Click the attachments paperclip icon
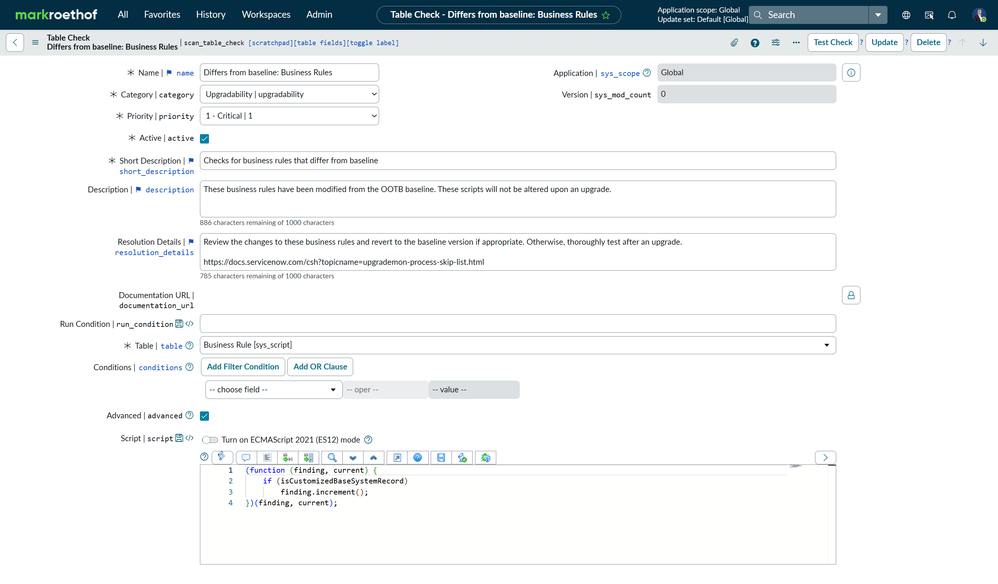This screenshot has height=584, width=998. coord(734,43)
